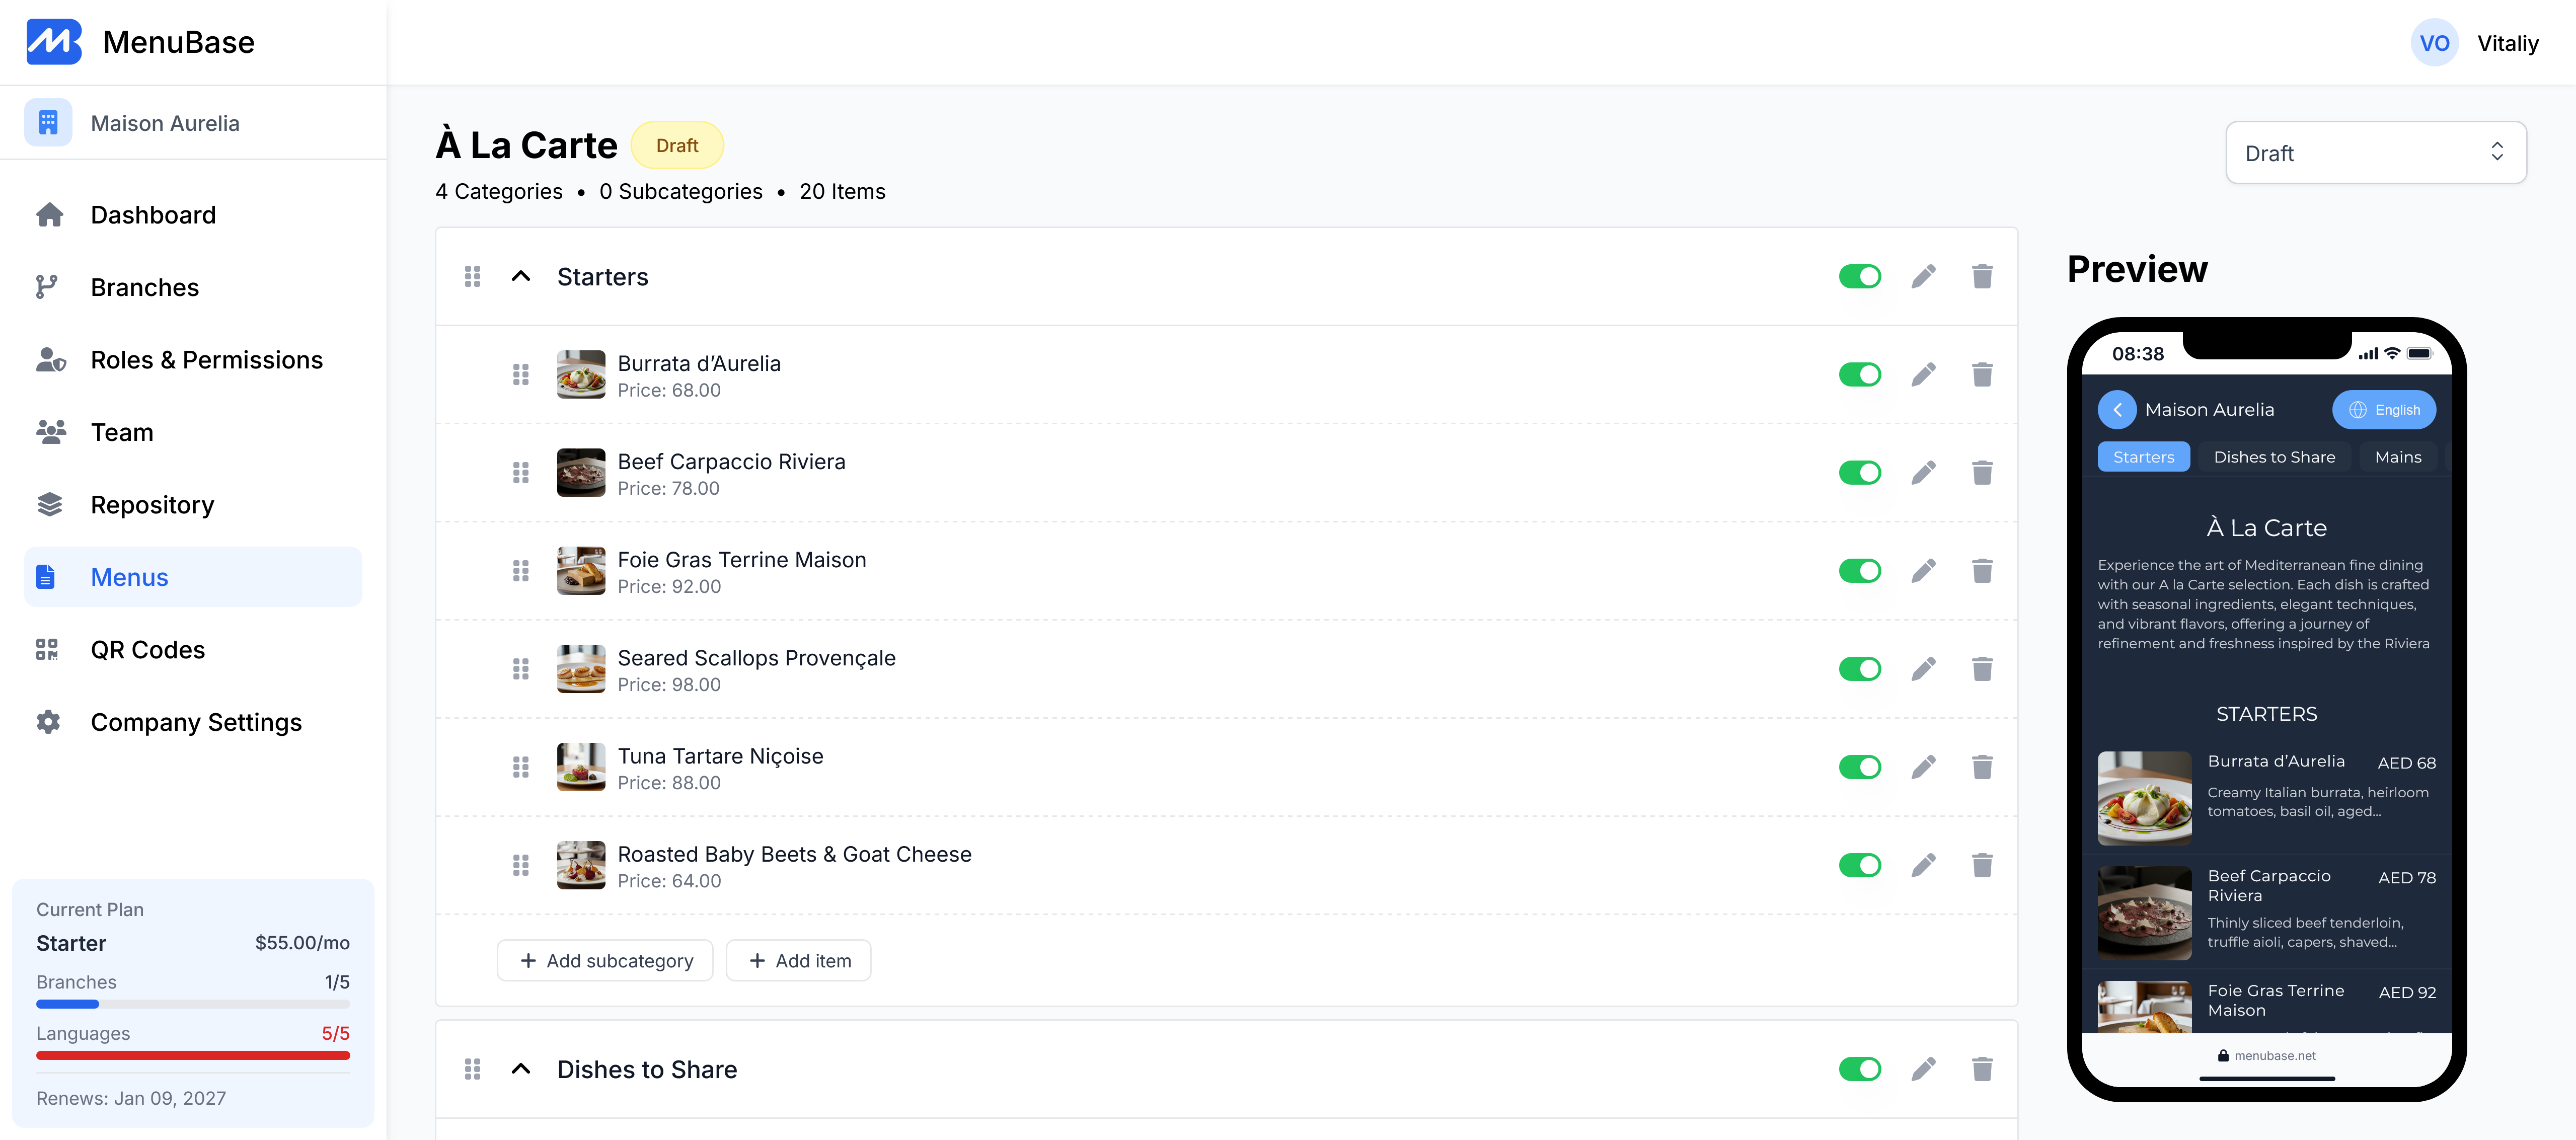Open the Burrata d'Aurelia item thumbnail
2576x1140 pixels.
point(580,374)
